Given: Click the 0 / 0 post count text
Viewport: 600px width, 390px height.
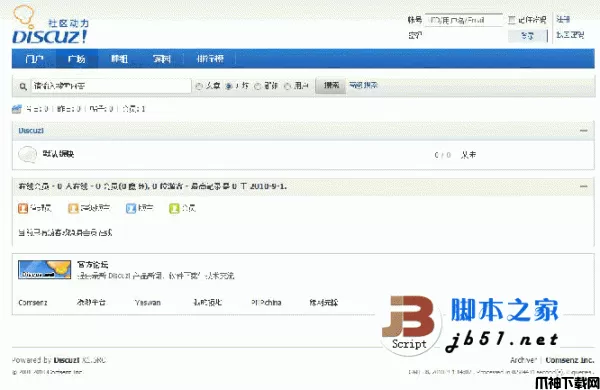Looking at the screenshot, I should point(443,155).
